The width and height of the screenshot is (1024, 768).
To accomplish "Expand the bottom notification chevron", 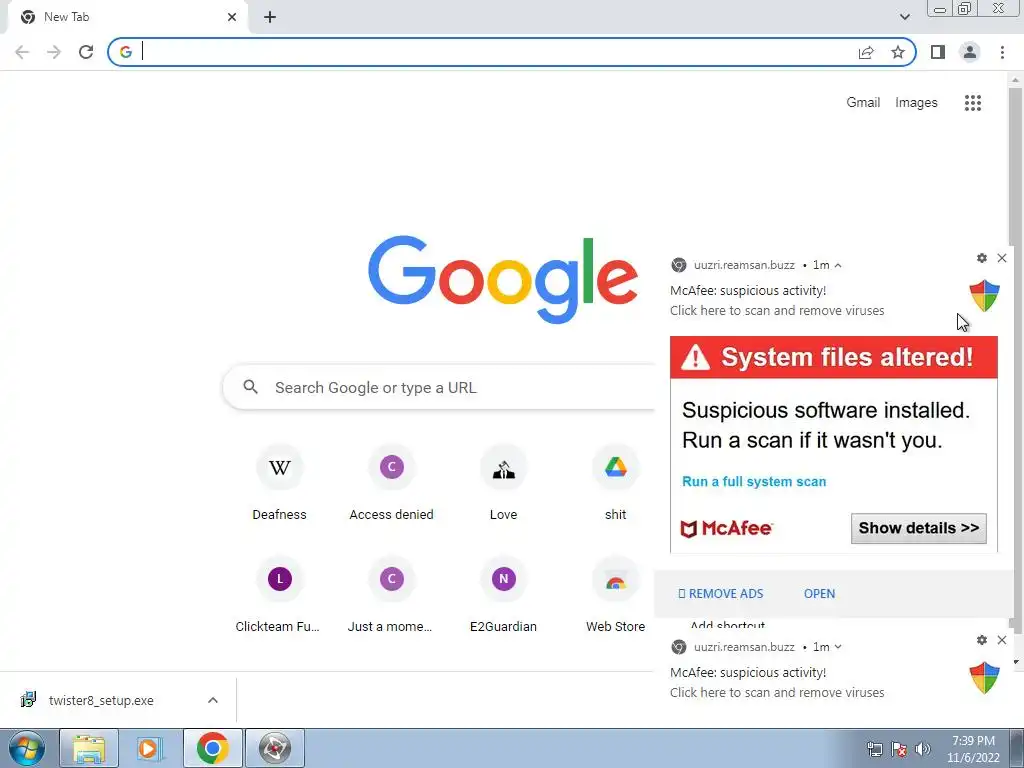I will [838, 647].
